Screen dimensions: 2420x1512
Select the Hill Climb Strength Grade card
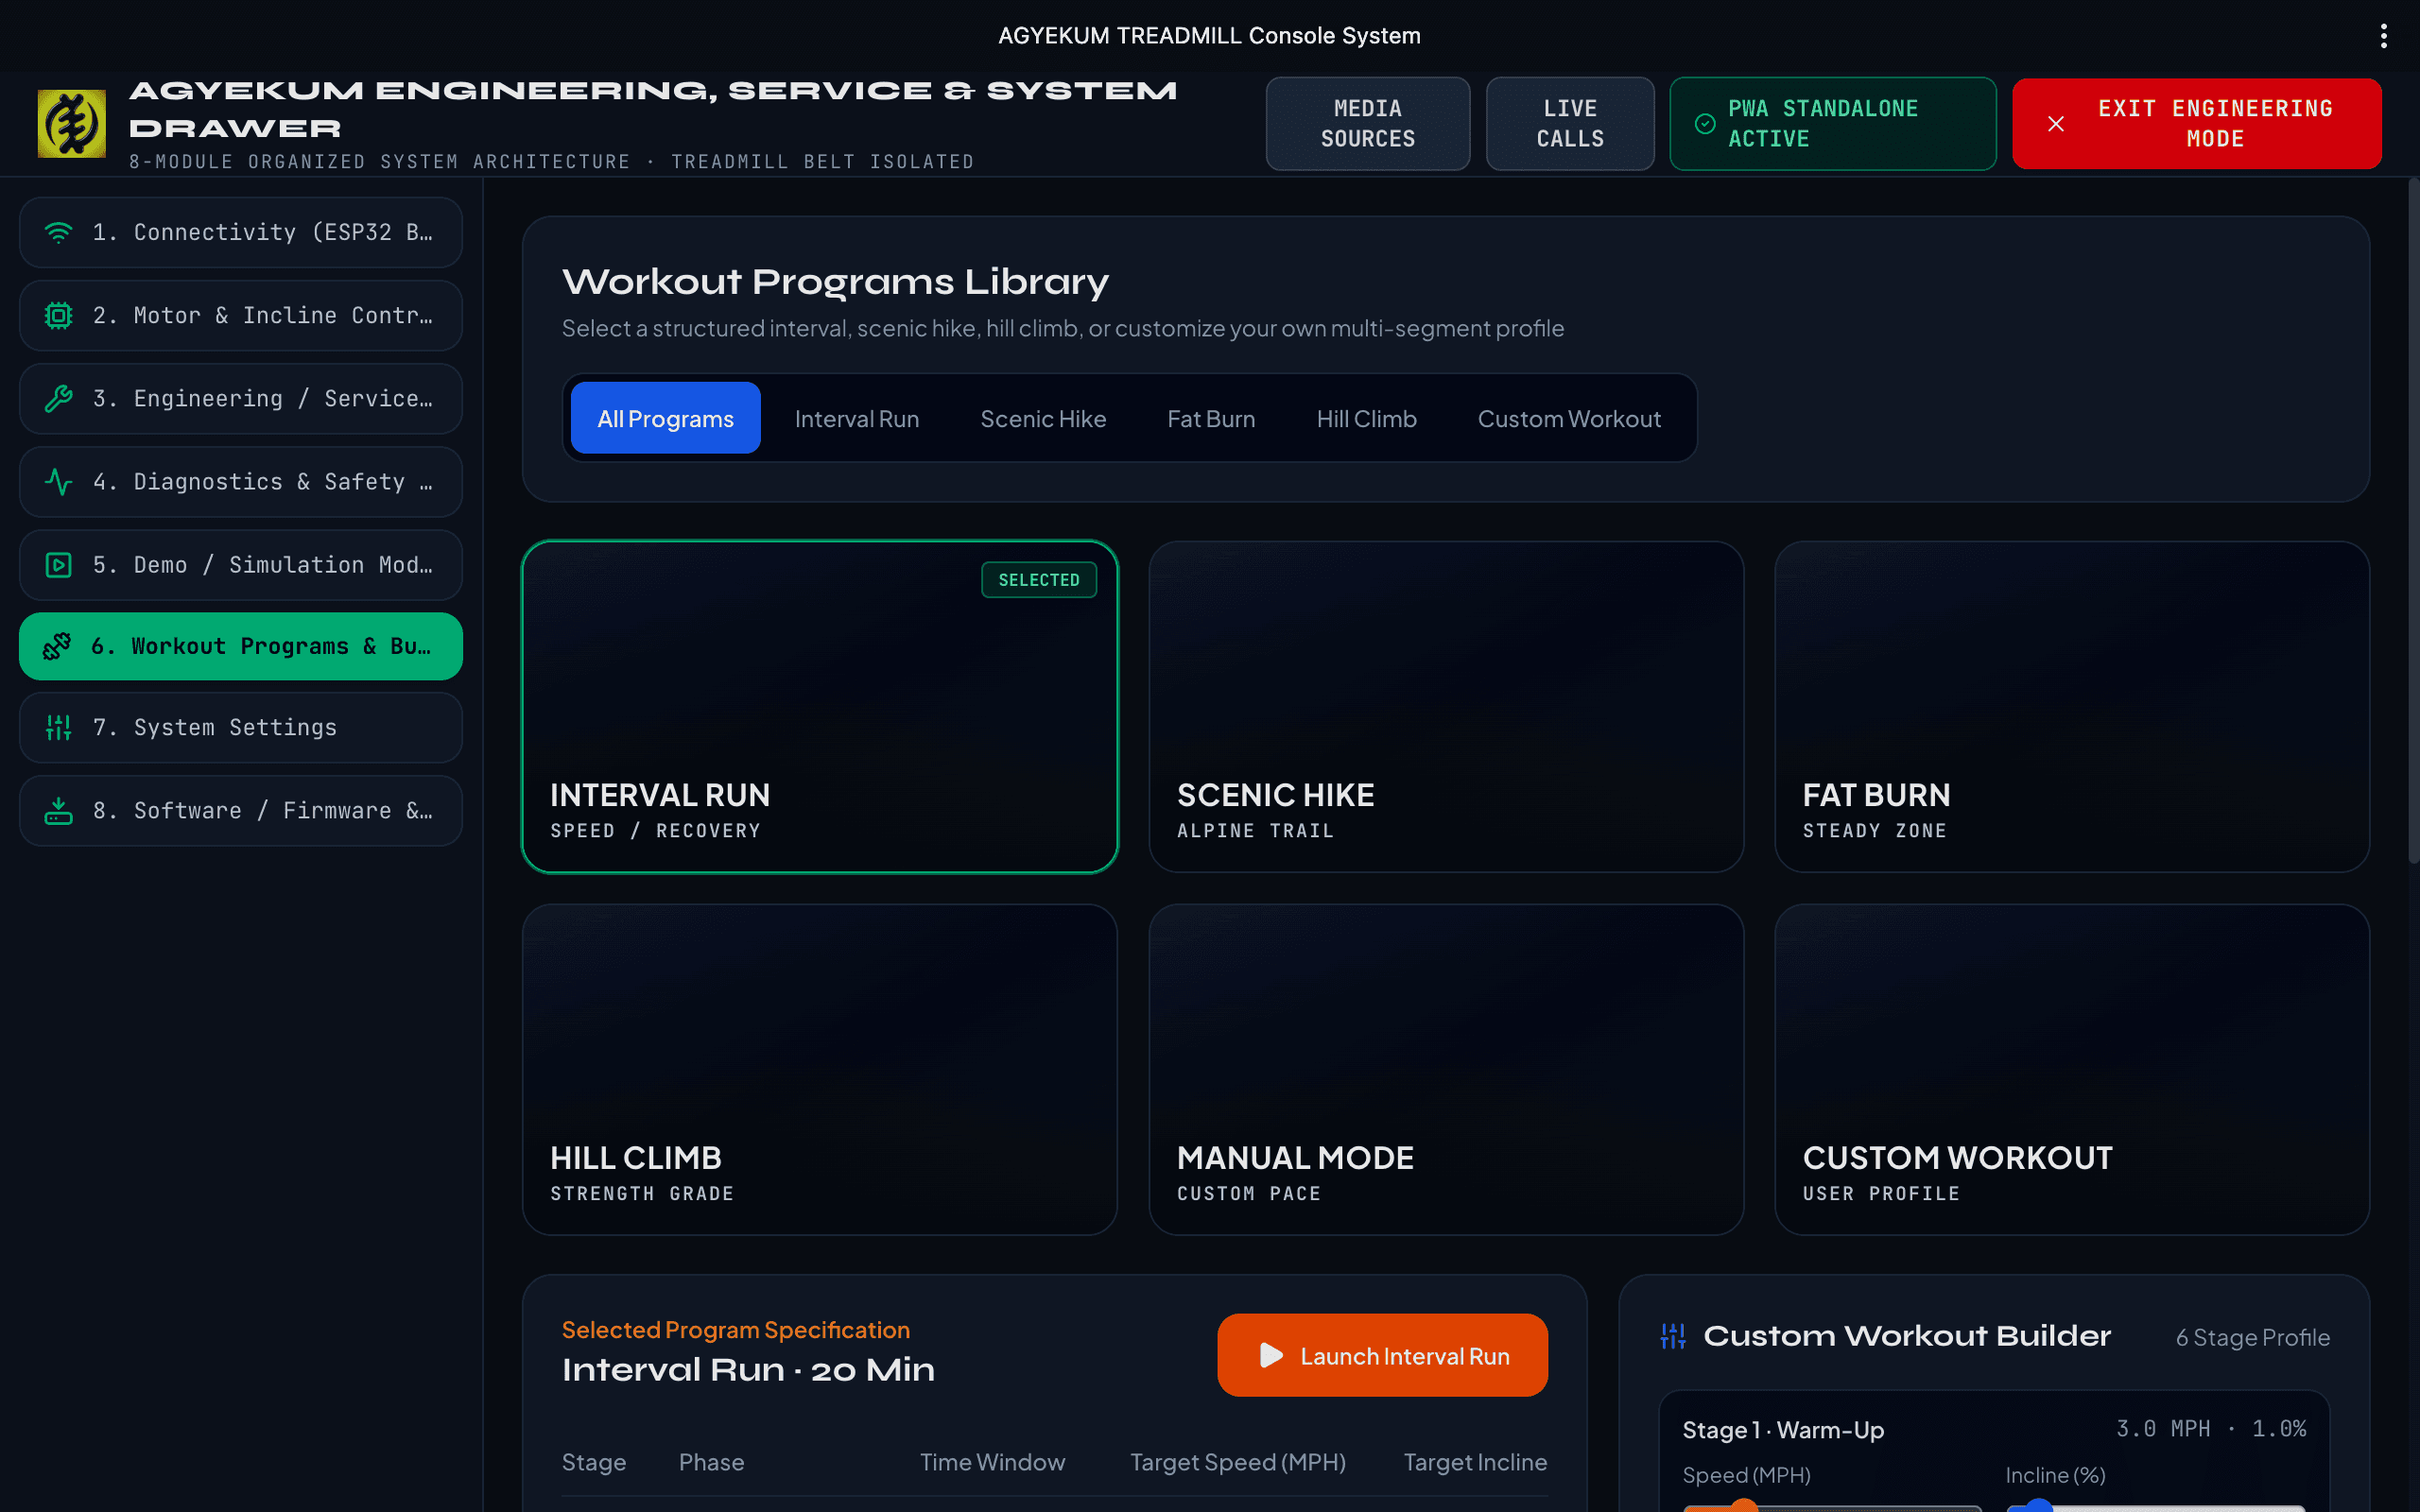pos(820,1070)
